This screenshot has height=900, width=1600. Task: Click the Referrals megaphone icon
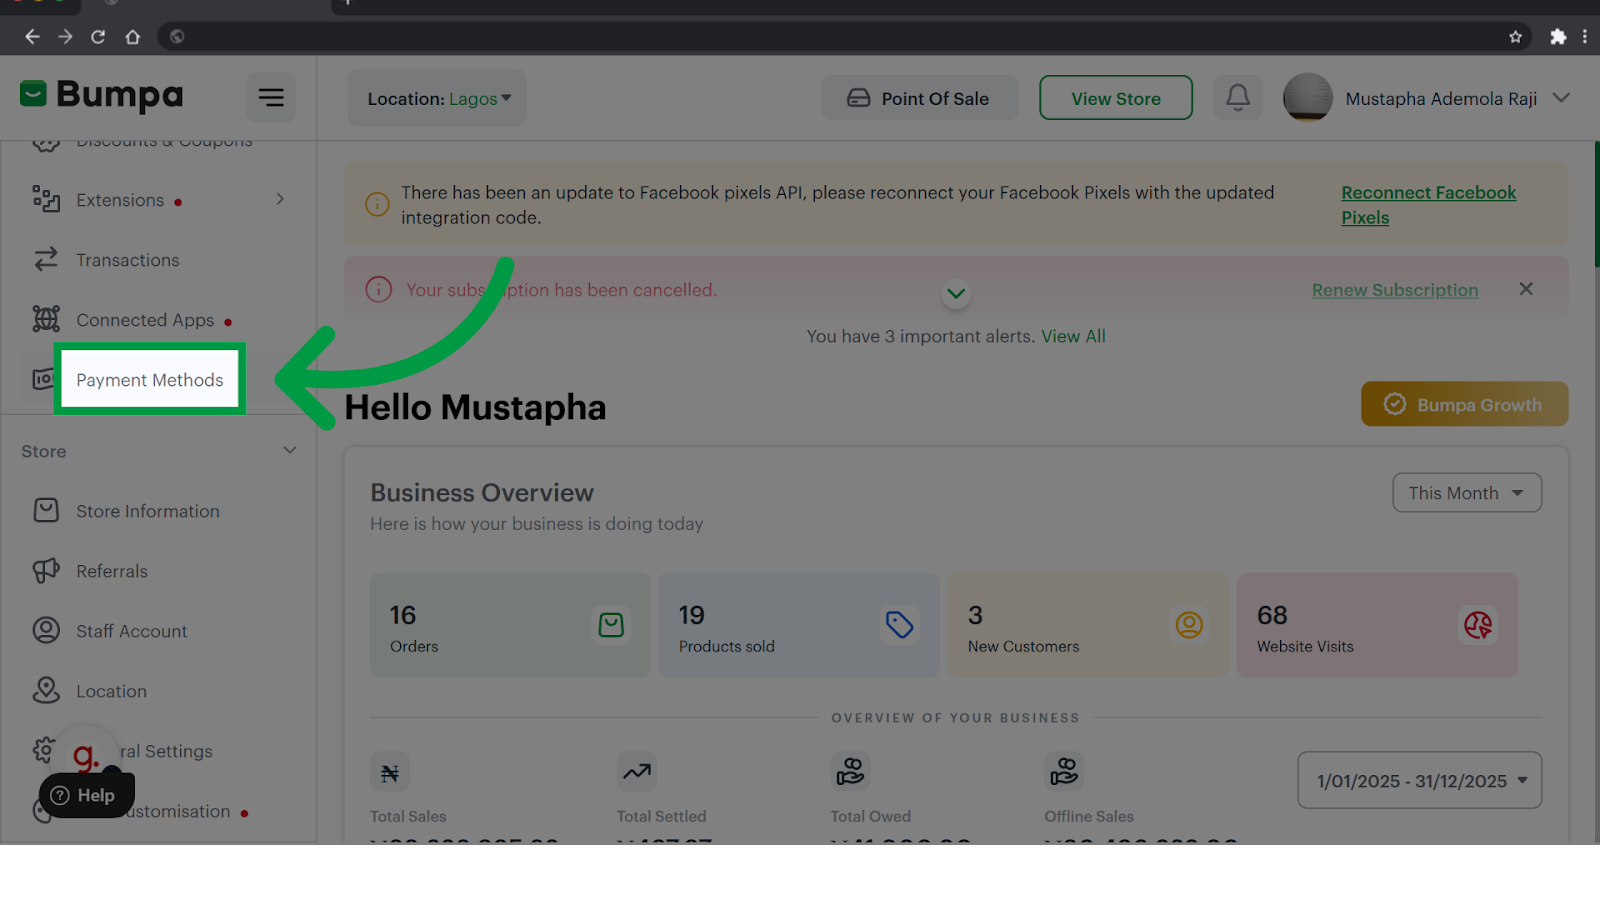coord(46,570)
